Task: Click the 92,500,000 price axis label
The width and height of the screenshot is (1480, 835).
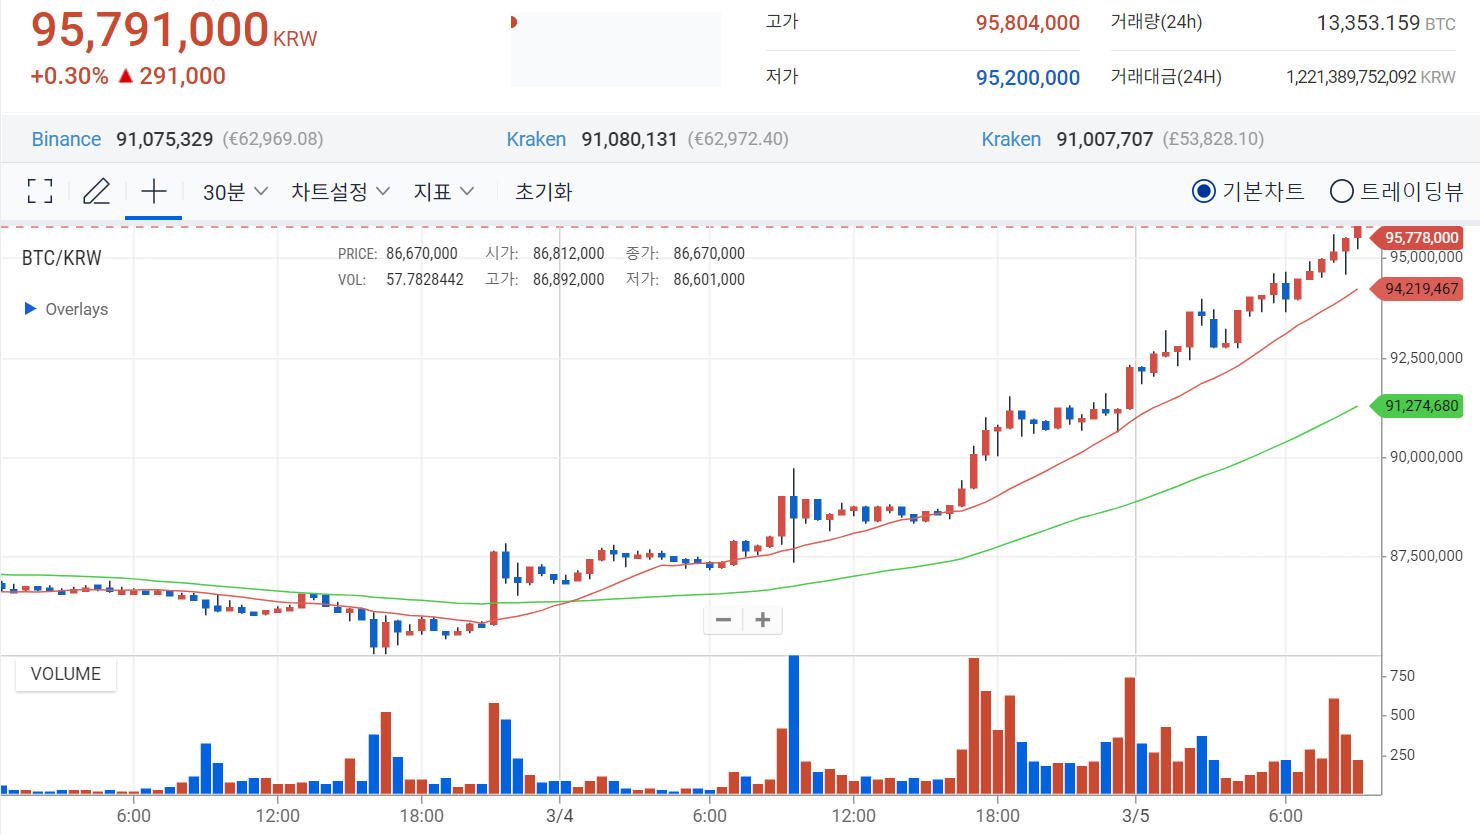Action: point(1427,358)
